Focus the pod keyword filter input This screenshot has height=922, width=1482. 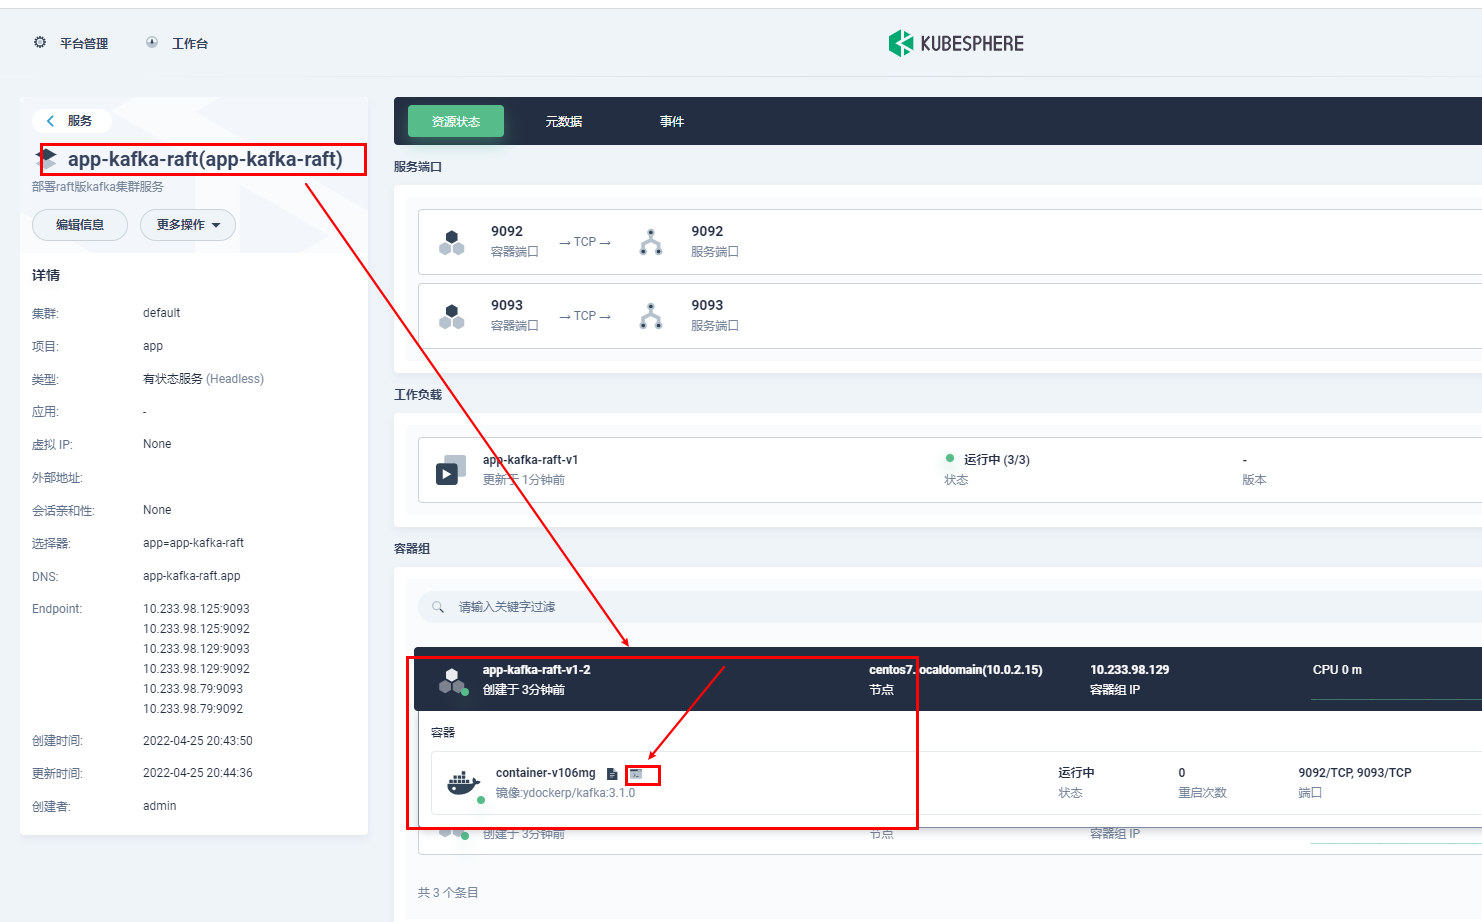[x=950, y=607]
